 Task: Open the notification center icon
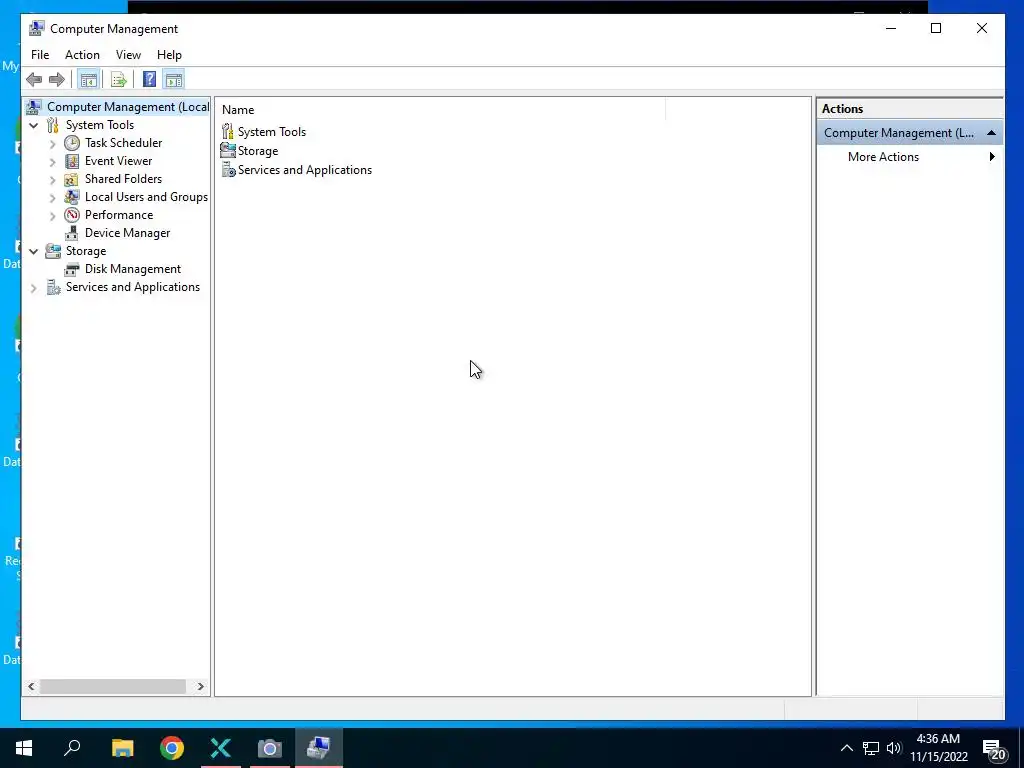pos(993,749)
